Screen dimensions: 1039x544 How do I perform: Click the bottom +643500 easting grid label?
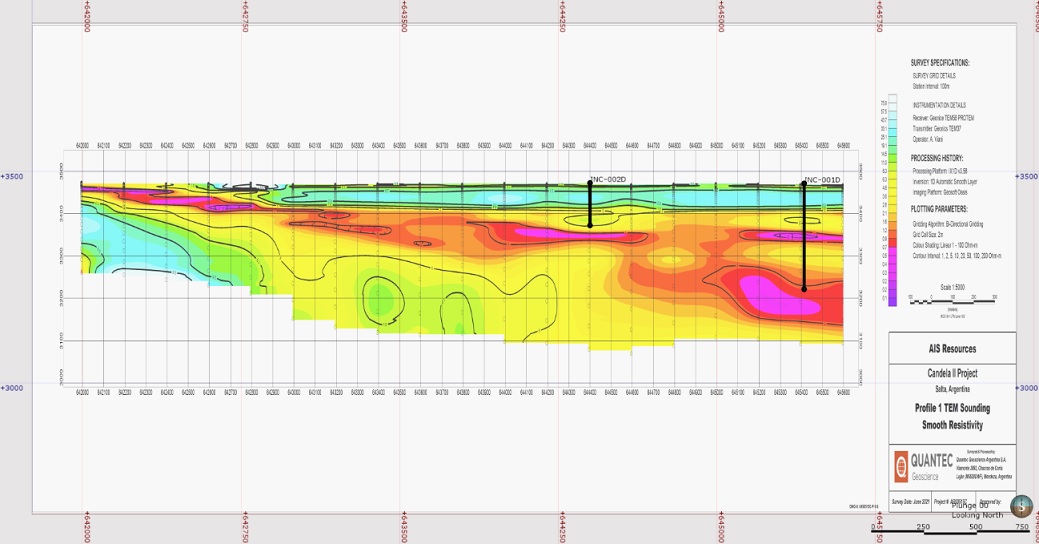(404, 527)
